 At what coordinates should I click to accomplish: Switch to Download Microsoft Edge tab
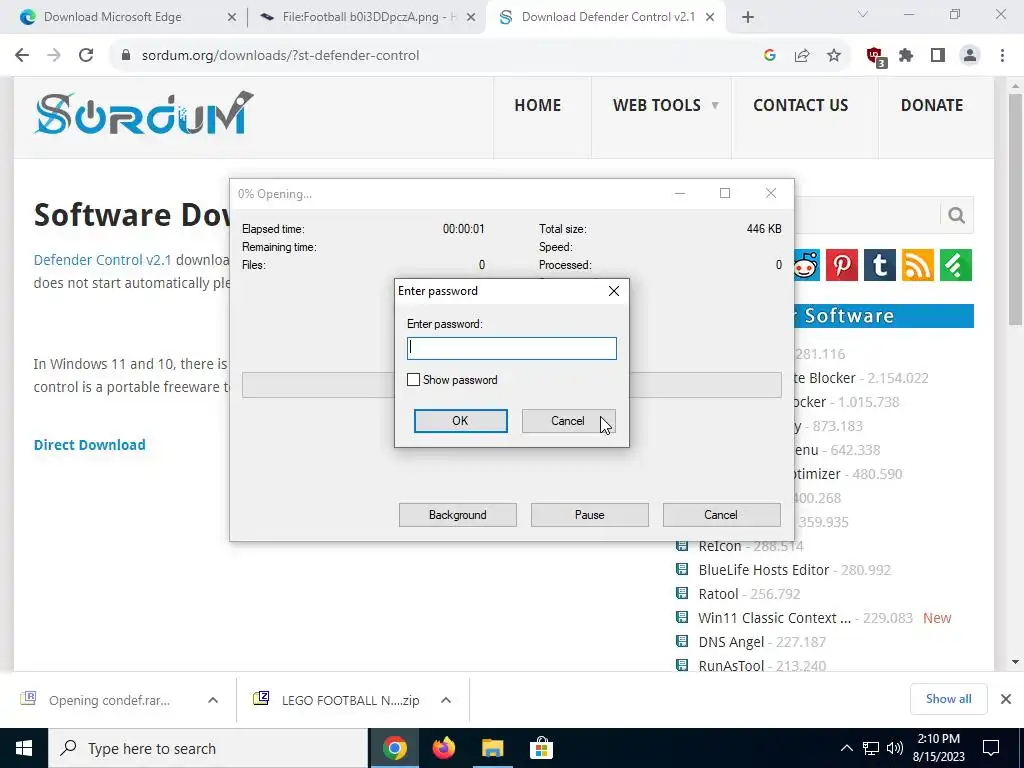coord(112,17)
